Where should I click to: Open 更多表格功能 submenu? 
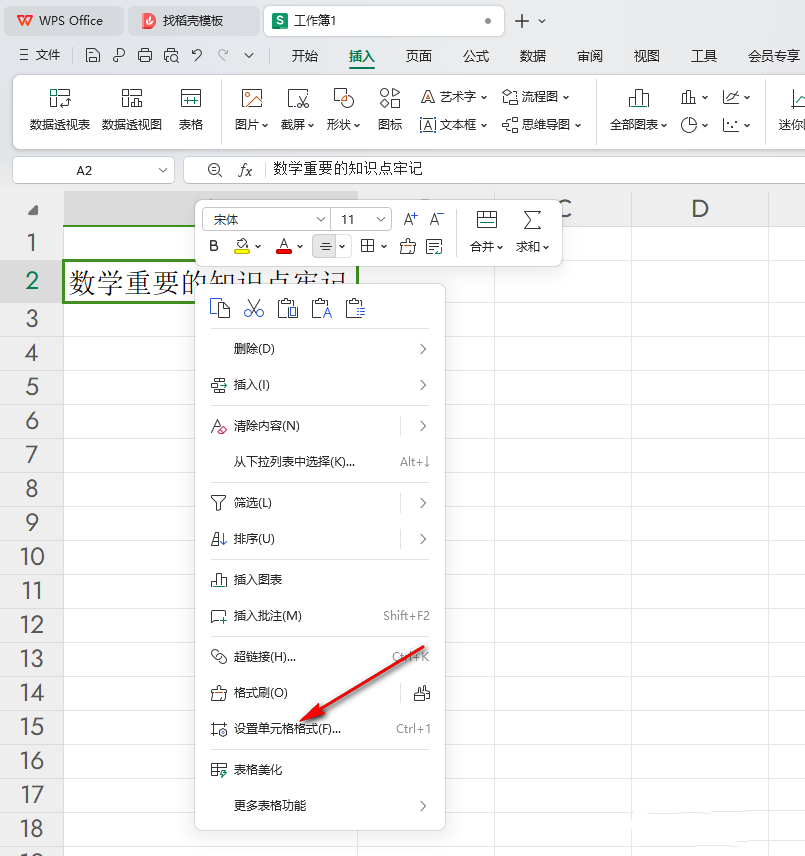pyautogui.click(x=320, y=806)
